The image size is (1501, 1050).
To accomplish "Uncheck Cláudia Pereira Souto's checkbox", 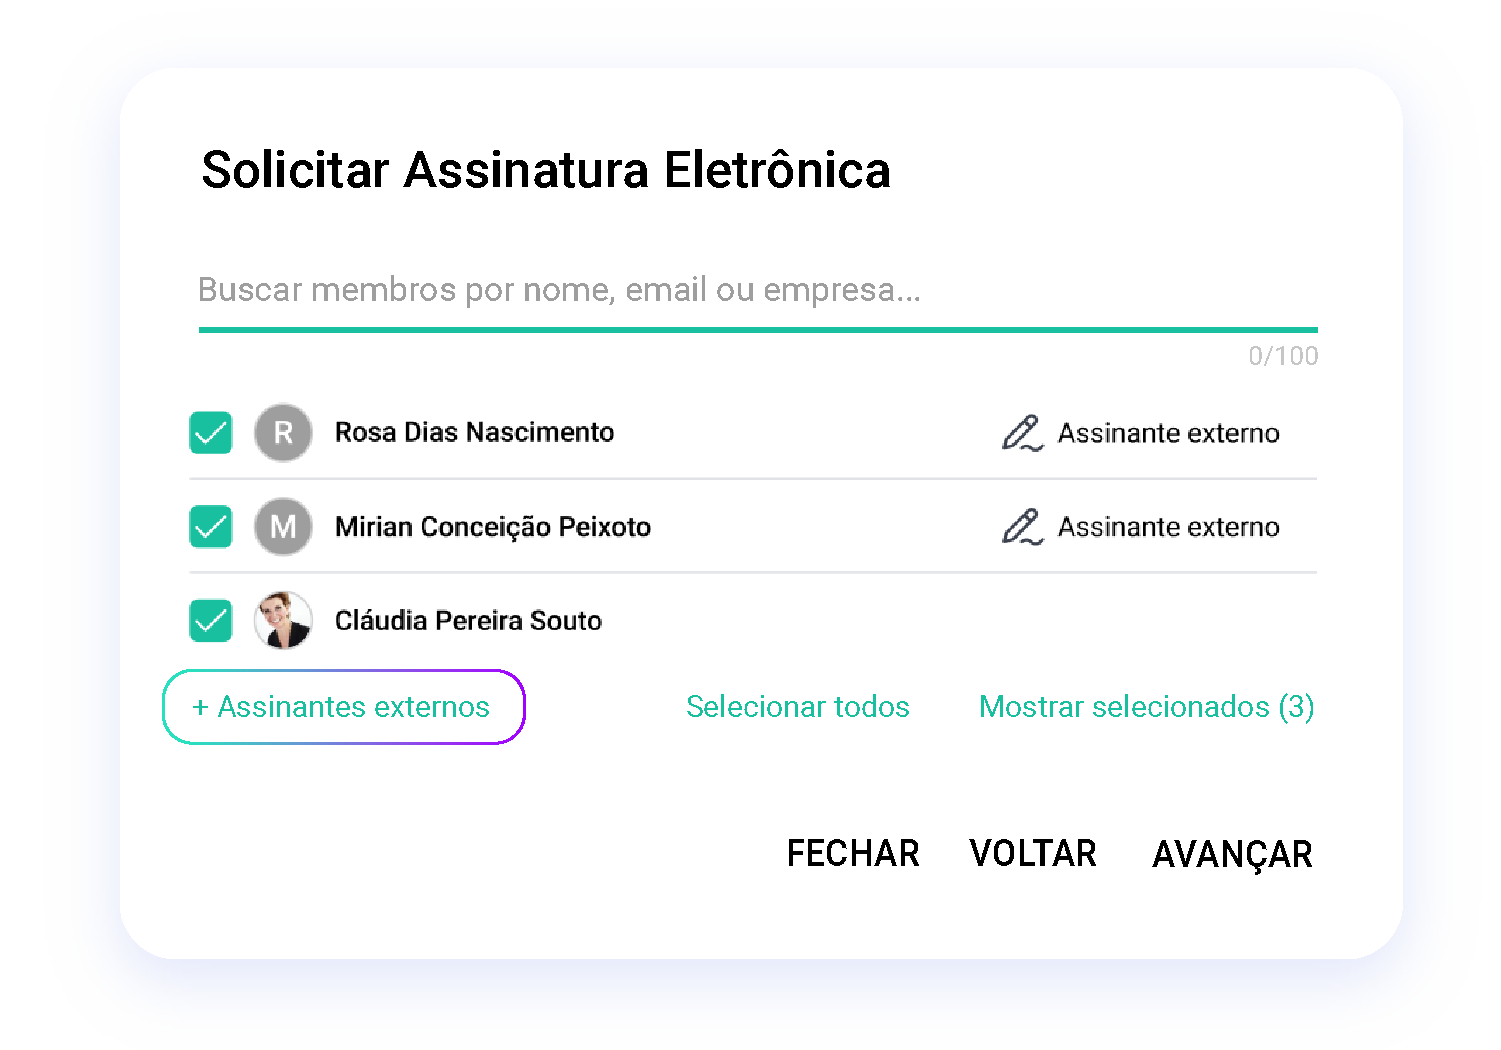I will click(211, 621).
